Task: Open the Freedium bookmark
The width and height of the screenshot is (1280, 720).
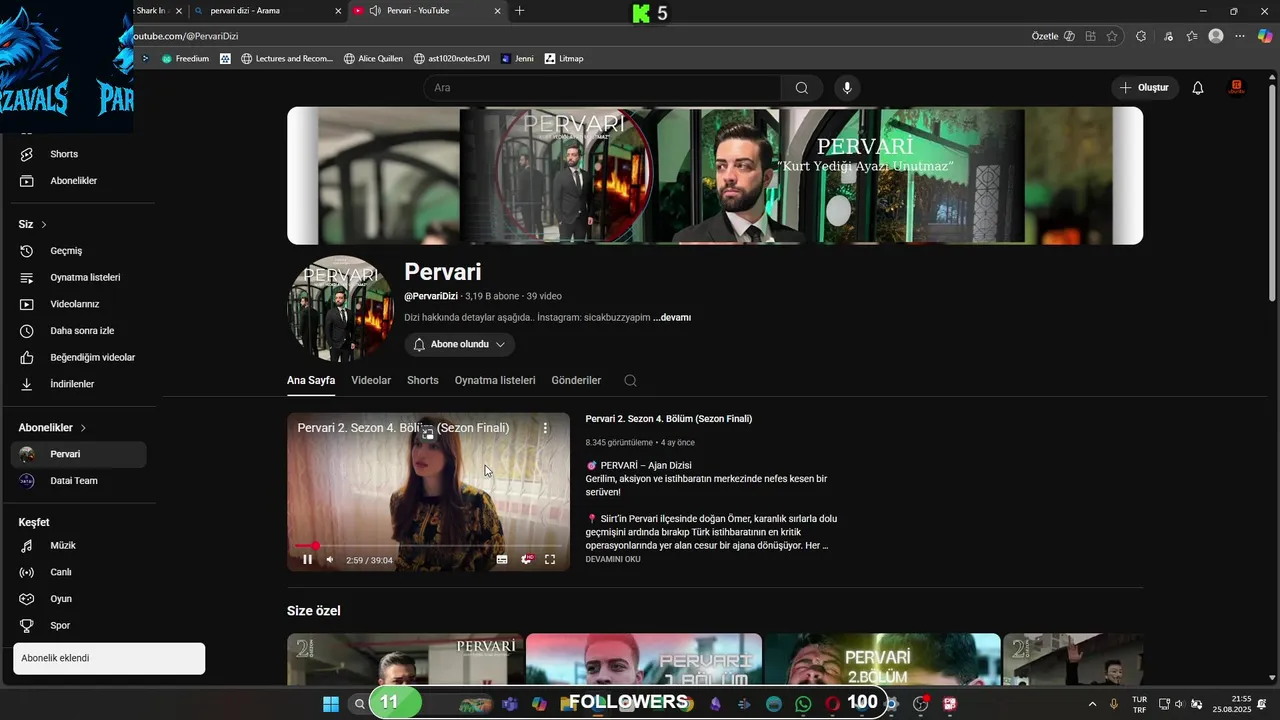Action: tap(186, 58)
